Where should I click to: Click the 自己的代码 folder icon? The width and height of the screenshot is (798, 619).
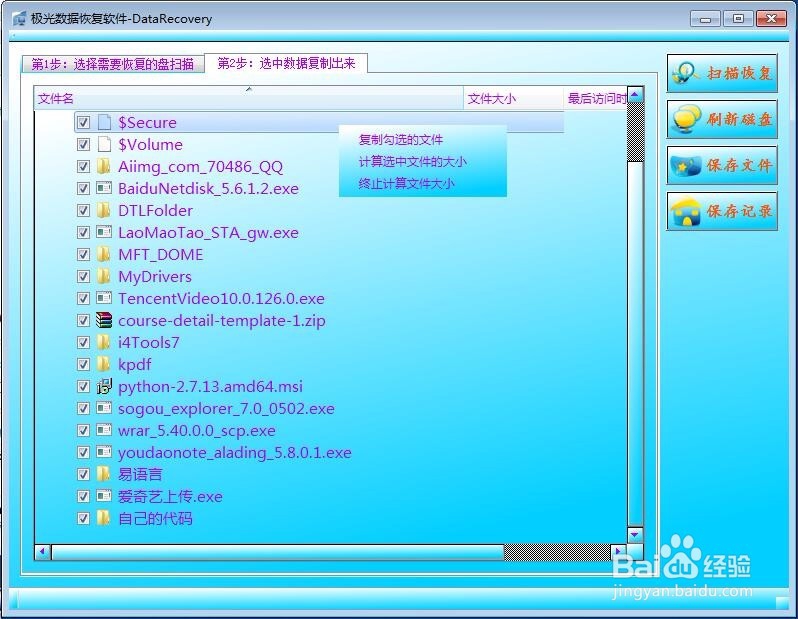103,518
